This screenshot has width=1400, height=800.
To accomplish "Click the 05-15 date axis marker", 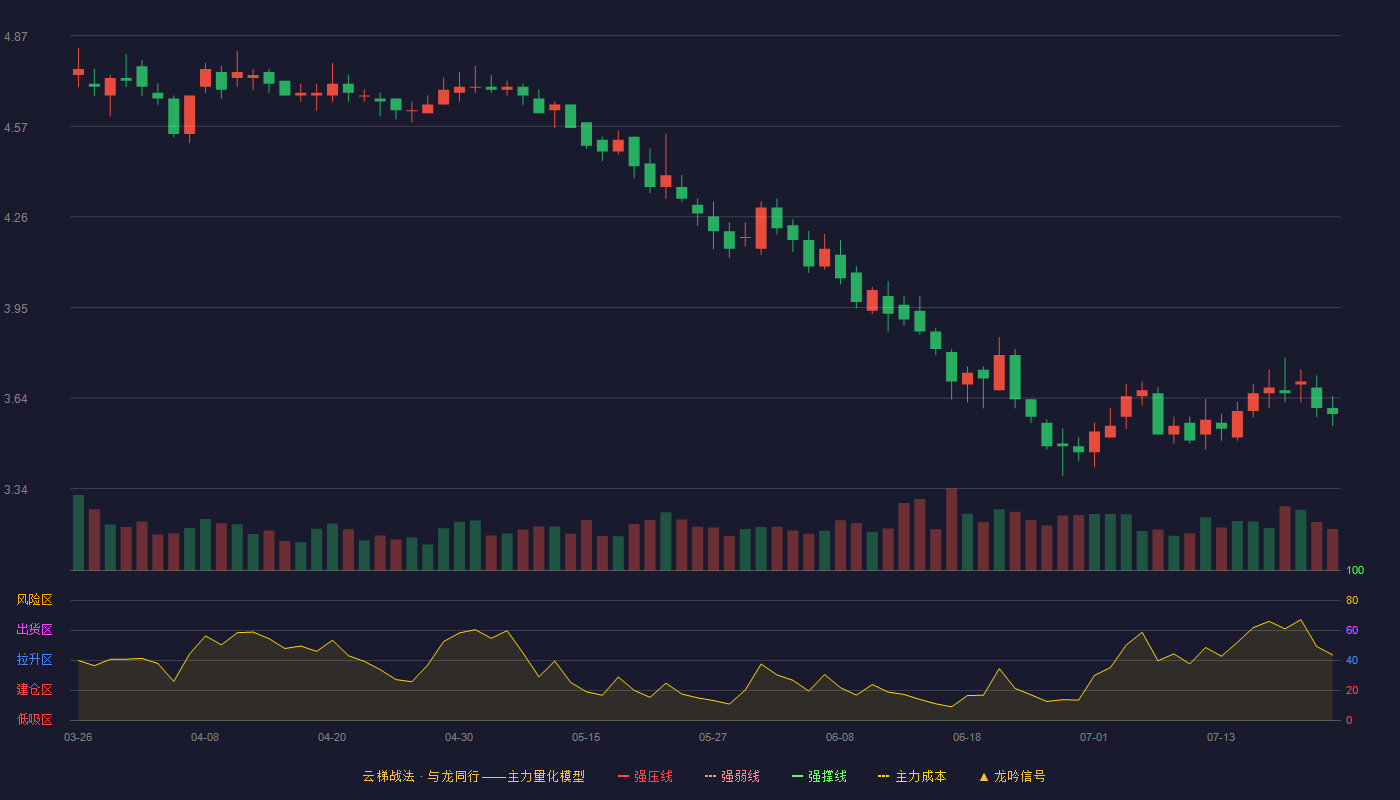I will [586, 737].
